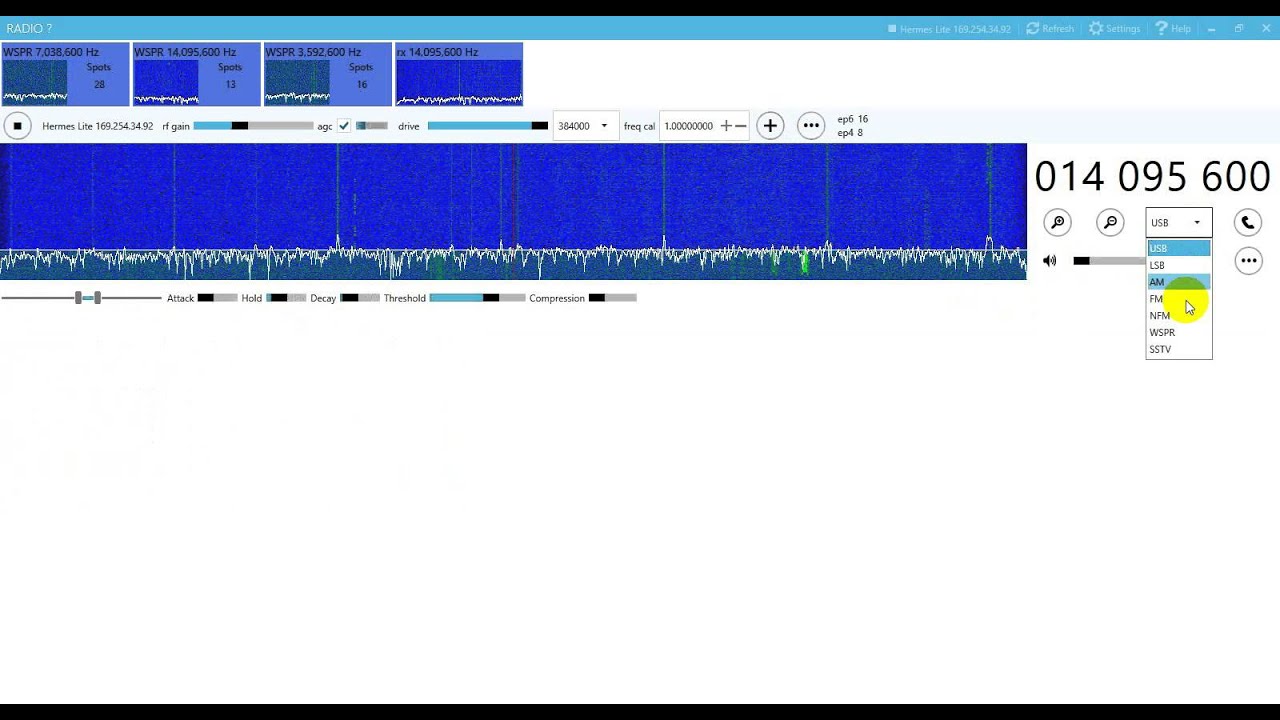The width and height of the screenshot is (1280, 720).
Task: Click the agc level slider
Action: 371,126
